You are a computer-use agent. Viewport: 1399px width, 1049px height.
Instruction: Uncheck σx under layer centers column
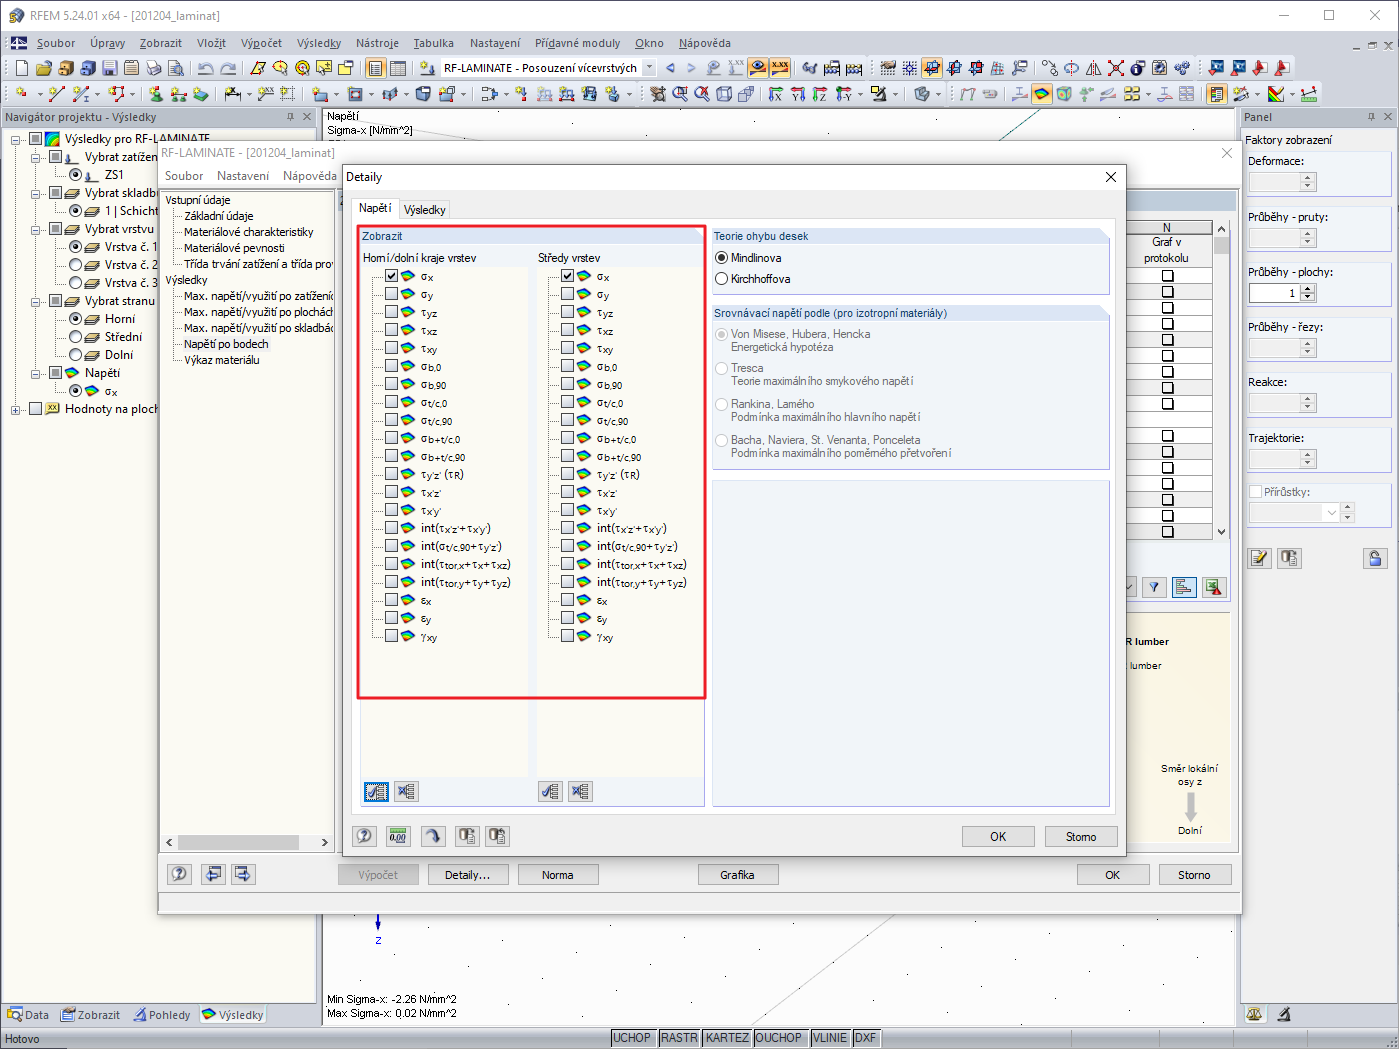567,276
